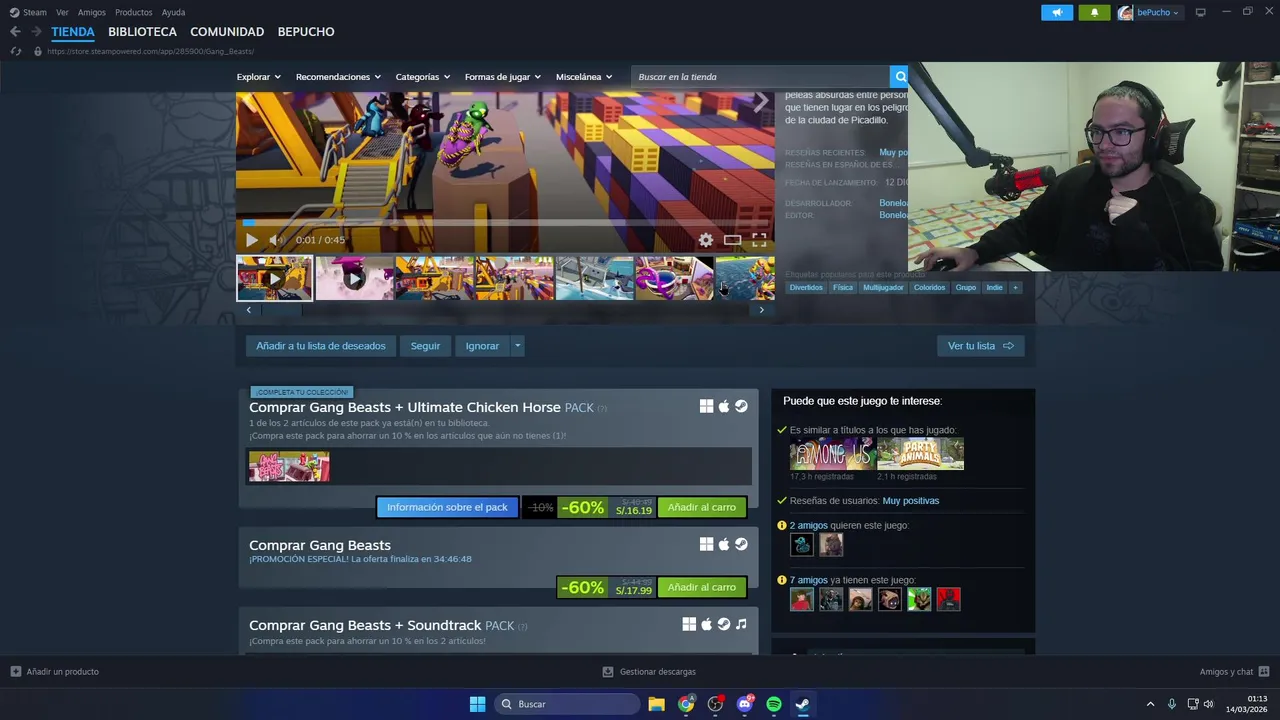Play the trailer video
1280x720 pixels.
pos(251,240)
